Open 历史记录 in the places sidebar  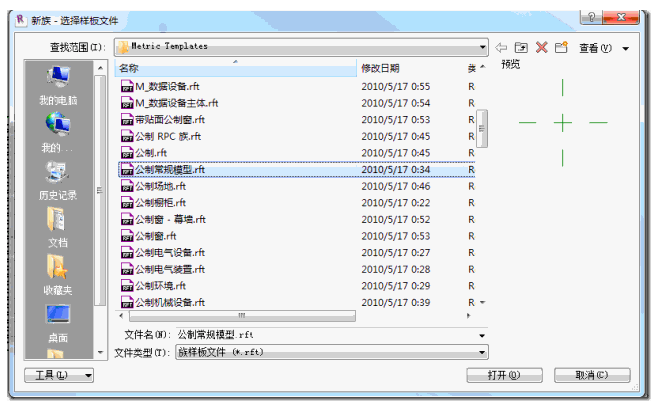pos(57,180)
